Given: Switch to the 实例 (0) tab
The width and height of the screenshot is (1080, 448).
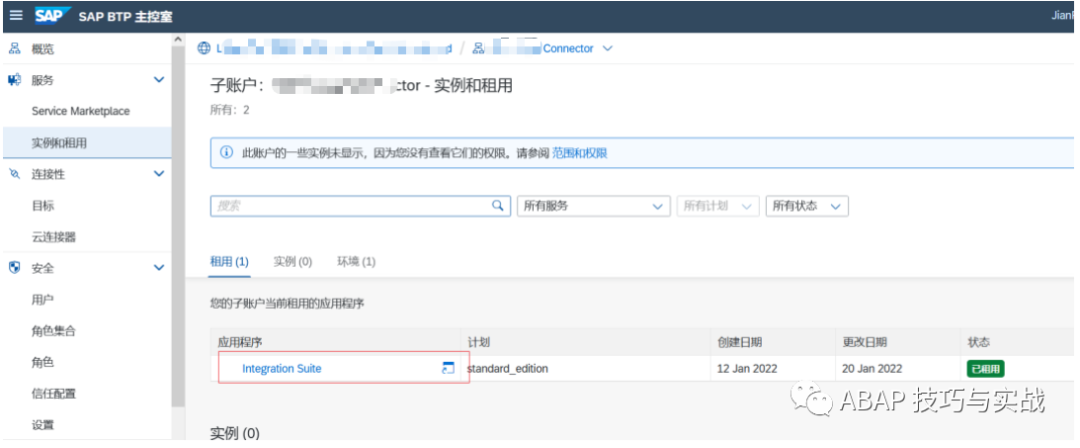Looking at the screenshot, I should pyautogui.click(x=293, y=262).
